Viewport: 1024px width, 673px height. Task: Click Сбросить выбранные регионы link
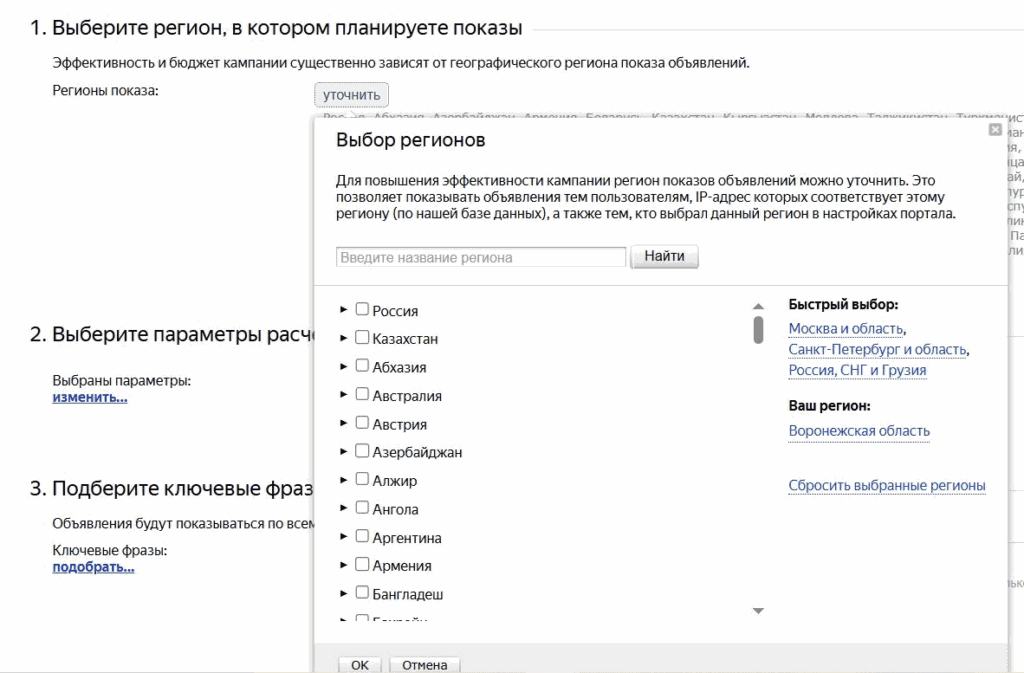point(887,485)
